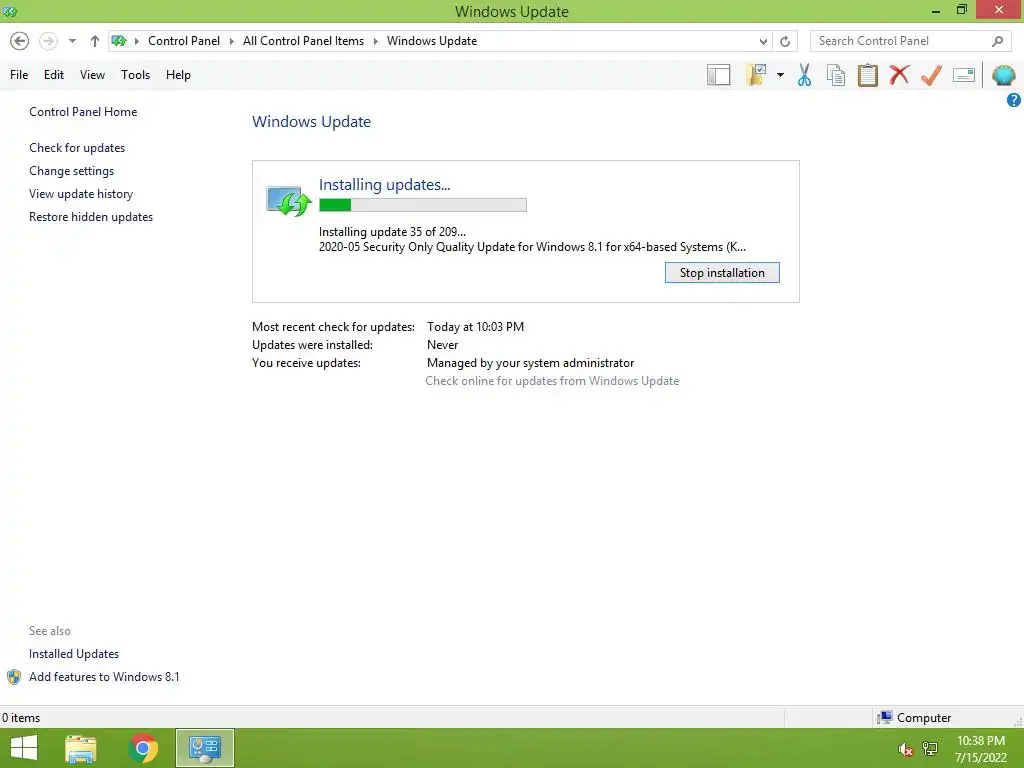The image size is (1024, 768).
Task: Click the Stop installation button
Action: (722, 273)
